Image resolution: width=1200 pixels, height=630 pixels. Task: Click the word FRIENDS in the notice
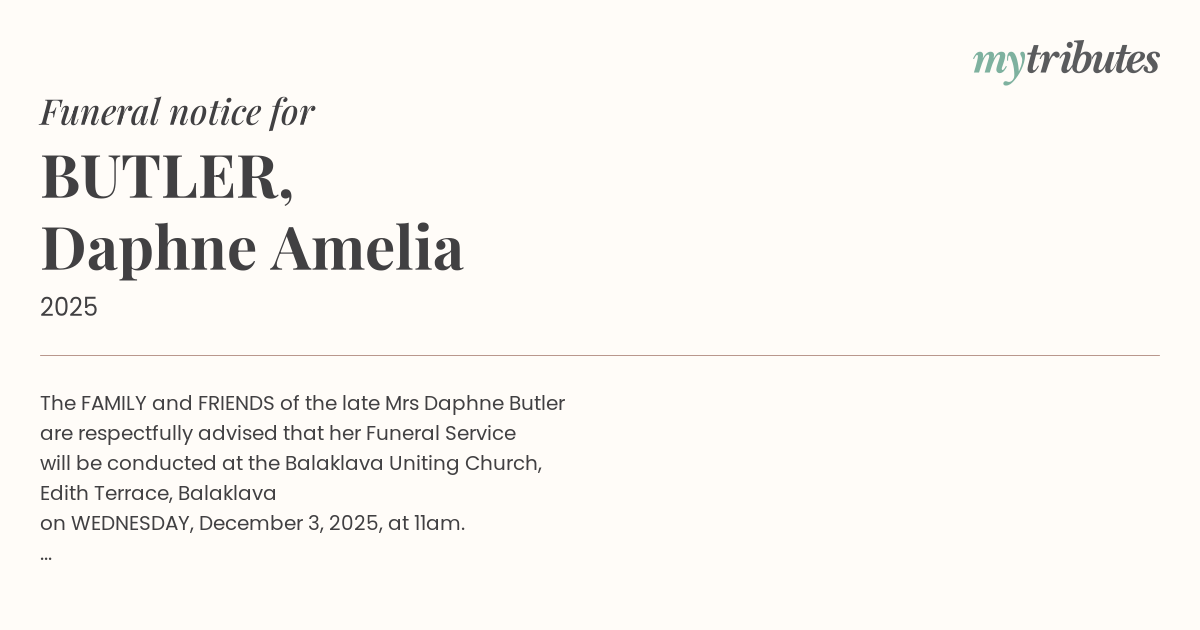[236, 403]
